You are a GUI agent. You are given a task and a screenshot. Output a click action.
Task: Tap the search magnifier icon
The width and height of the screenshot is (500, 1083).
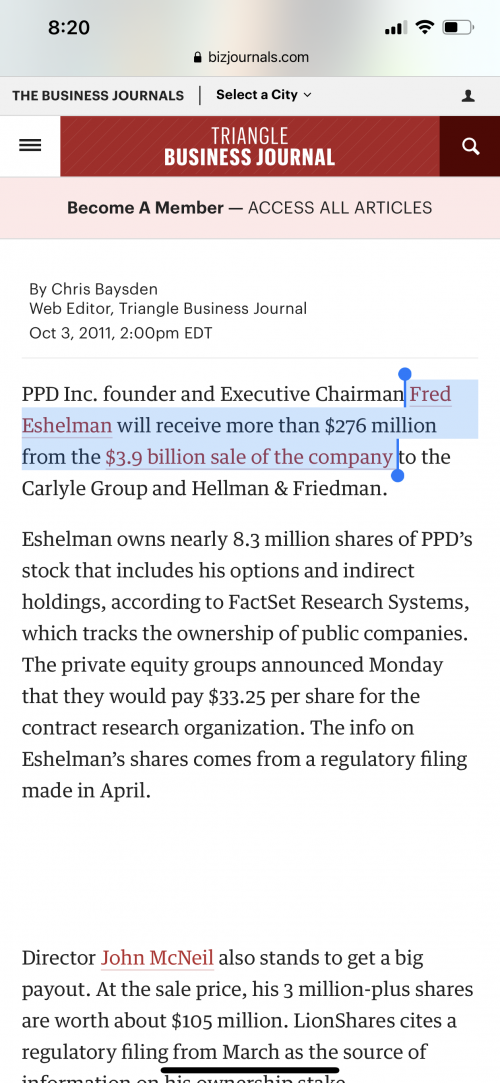[470, 146]
